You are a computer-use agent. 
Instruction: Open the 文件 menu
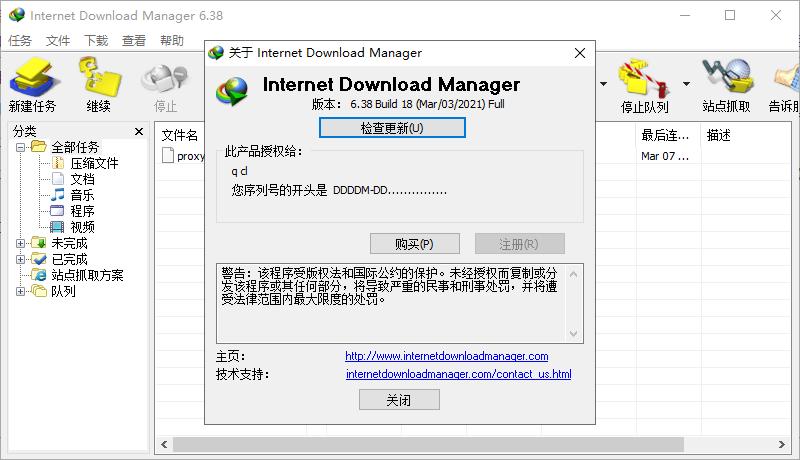tap(58, 40)
